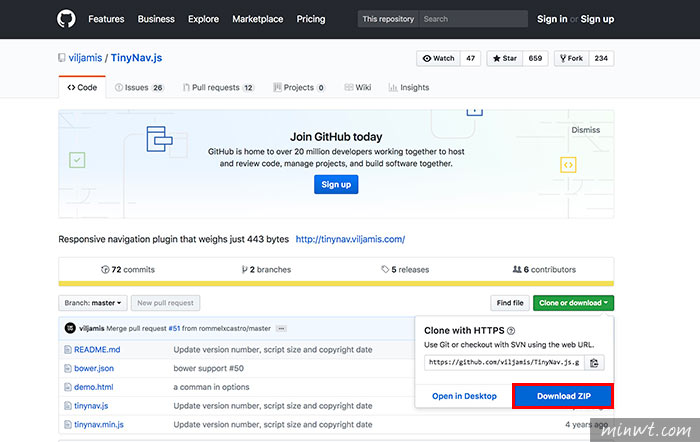Viewport: 700px width, 442px height.
Task: Open the TinyNav.js repository link
Action: pos(136,58)
